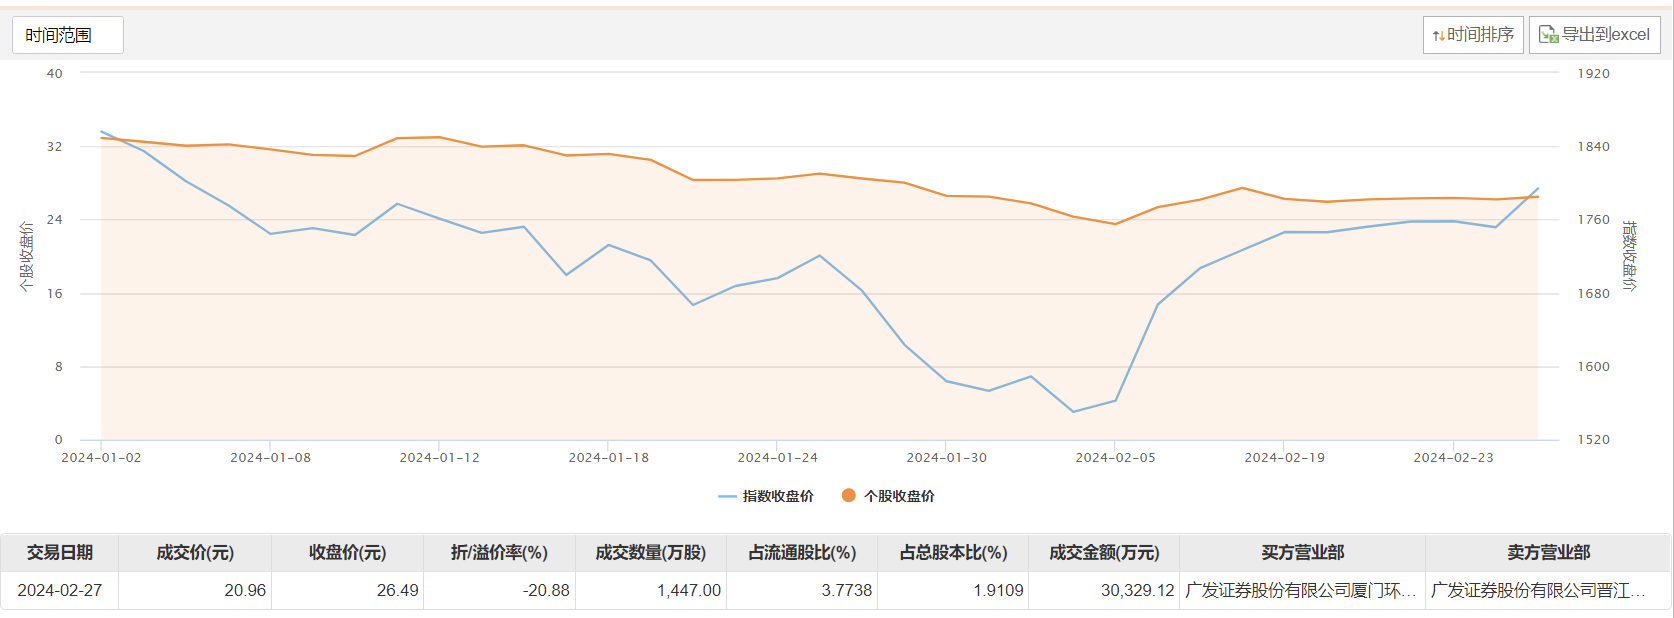Click the 2024-01-12 x-axis label
The height and width of the screenshot is (618, 1674).
[439, 458]
